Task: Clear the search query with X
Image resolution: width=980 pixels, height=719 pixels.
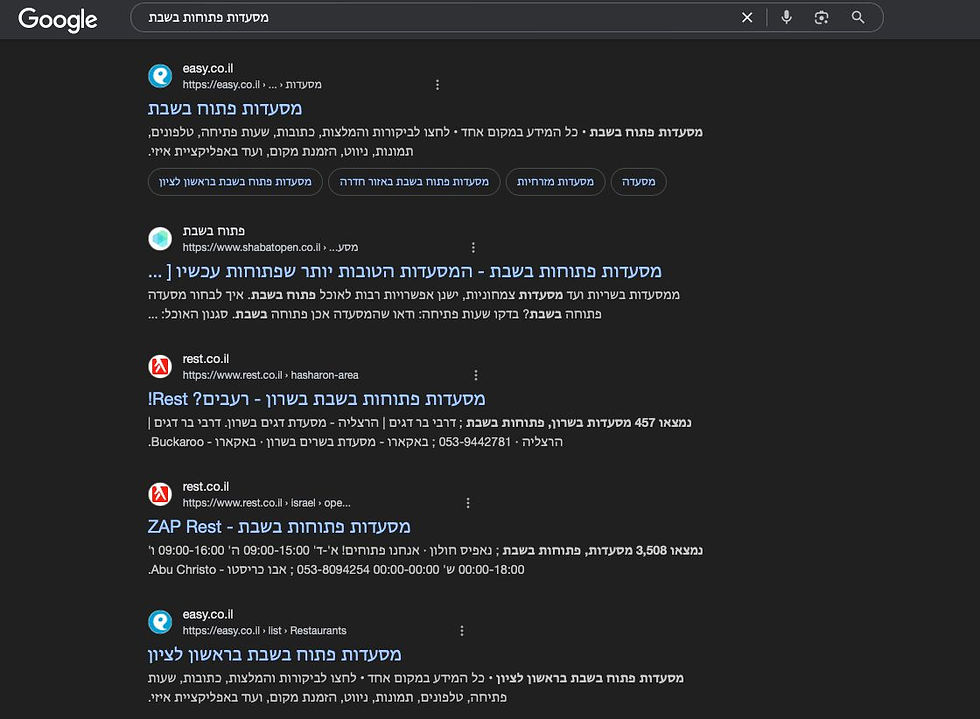Action: click(x=747, y=18)
